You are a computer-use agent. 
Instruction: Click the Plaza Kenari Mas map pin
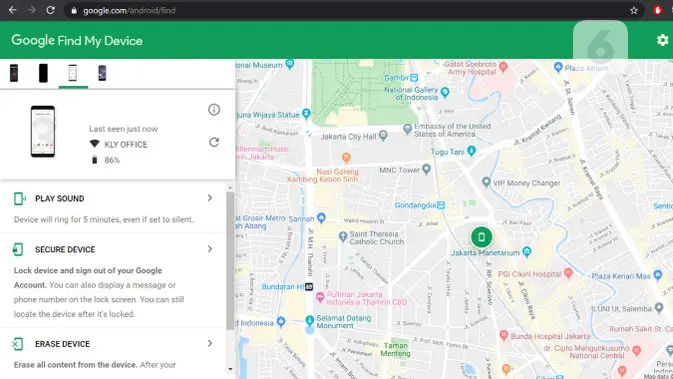pos(658,276)
